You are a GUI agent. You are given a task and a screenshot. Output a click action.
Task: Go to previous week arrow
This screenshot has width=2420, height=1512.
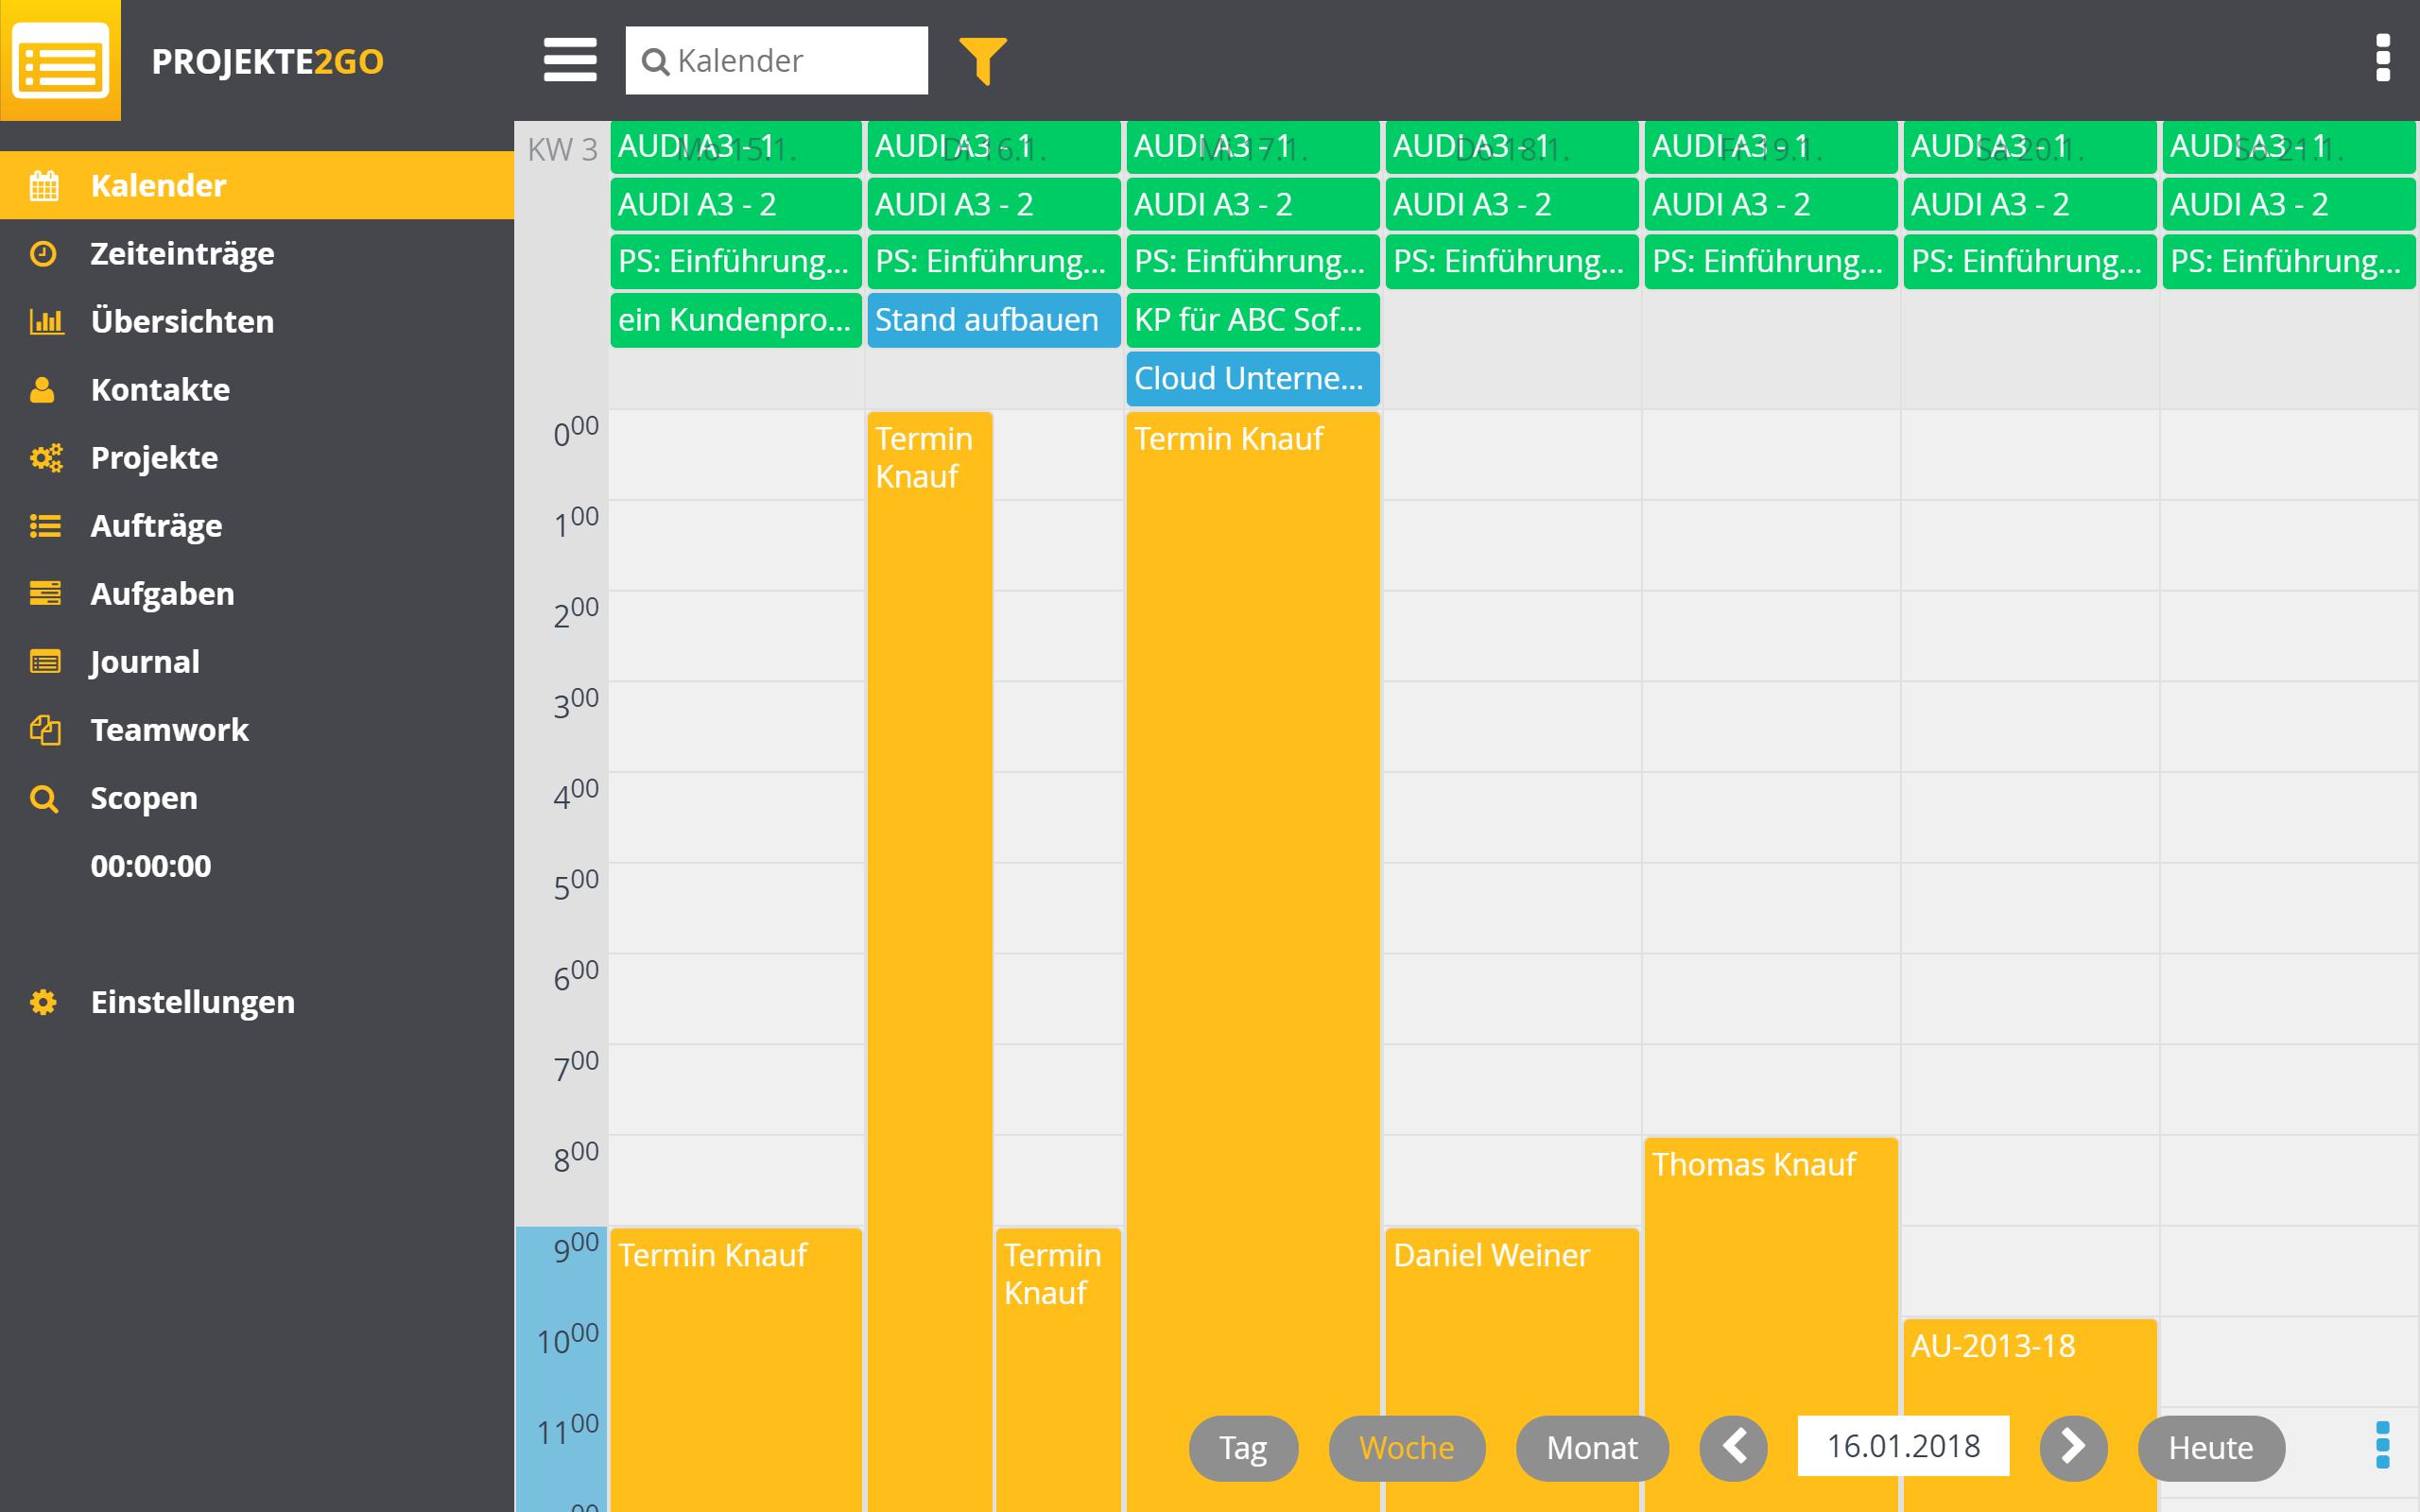pyautogui.click(x=1733, y=1447)
